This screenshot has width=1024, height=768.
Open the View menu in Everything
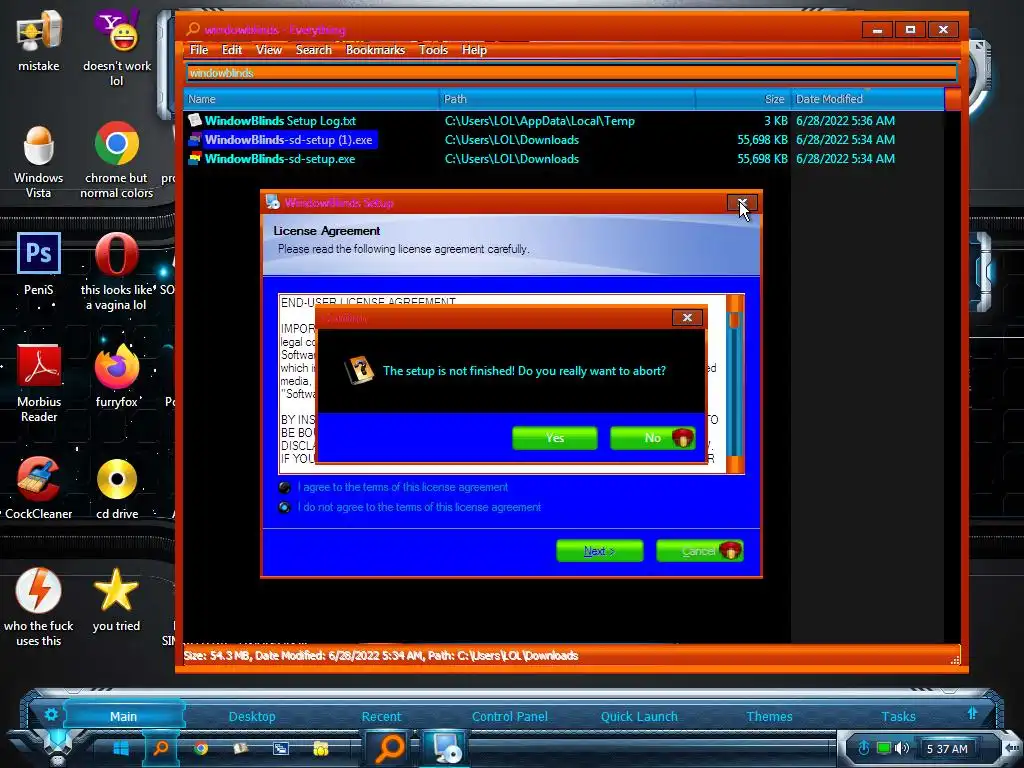(268, 50)
